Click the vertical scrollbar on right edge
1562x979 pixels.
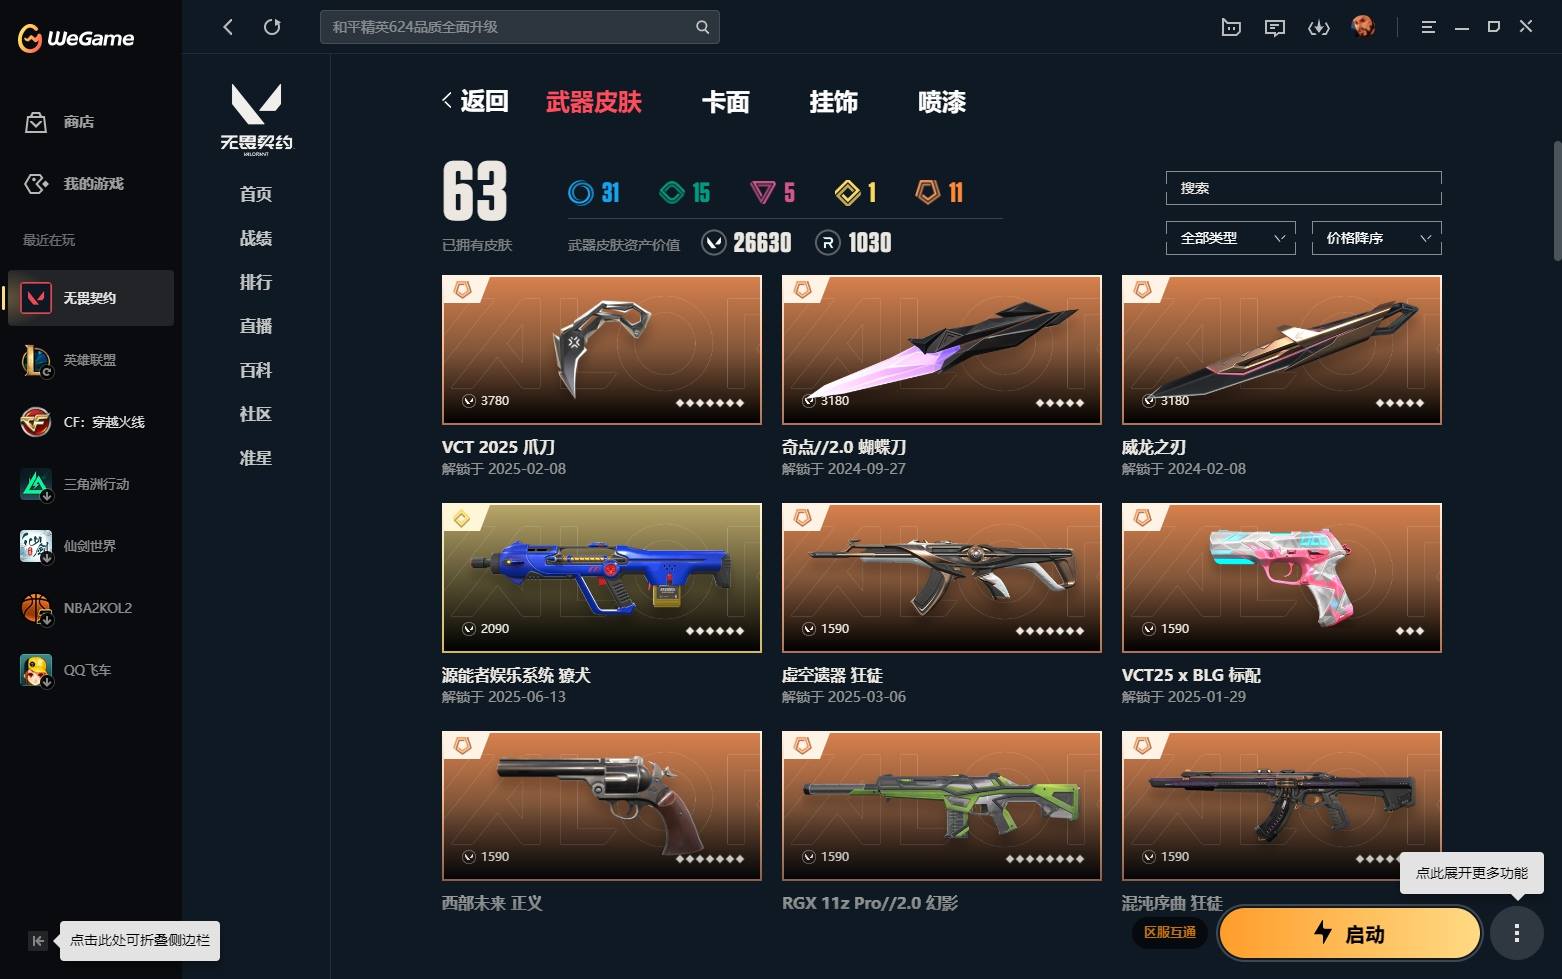point(1556,200)
